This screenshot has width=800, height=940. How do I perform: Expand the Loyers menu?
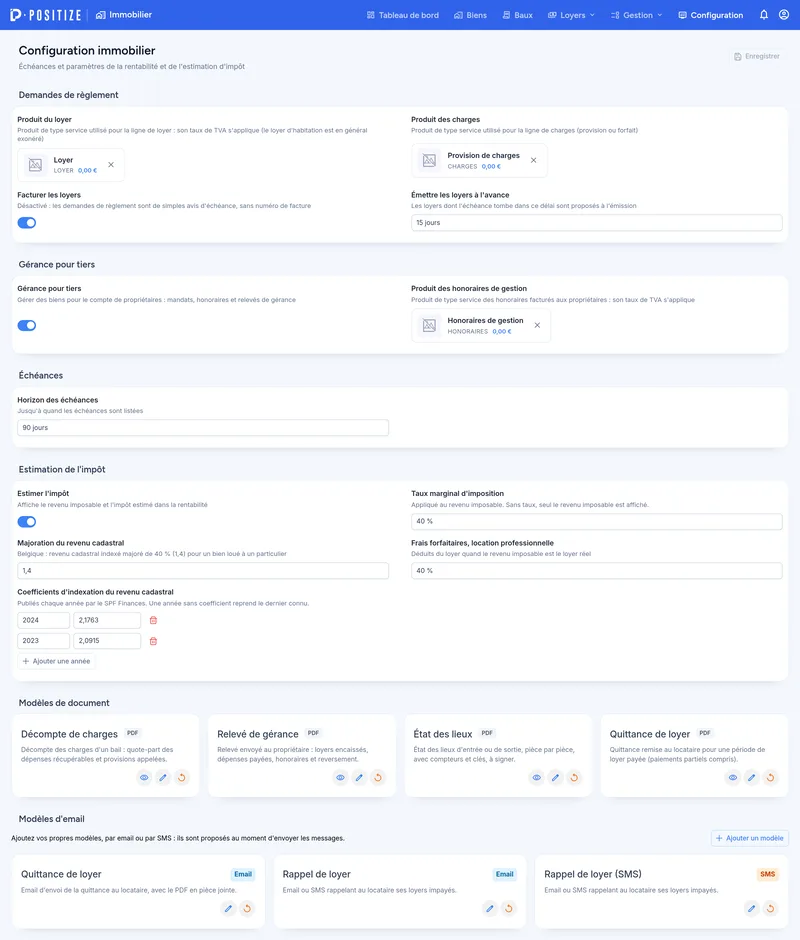point(572,15)
